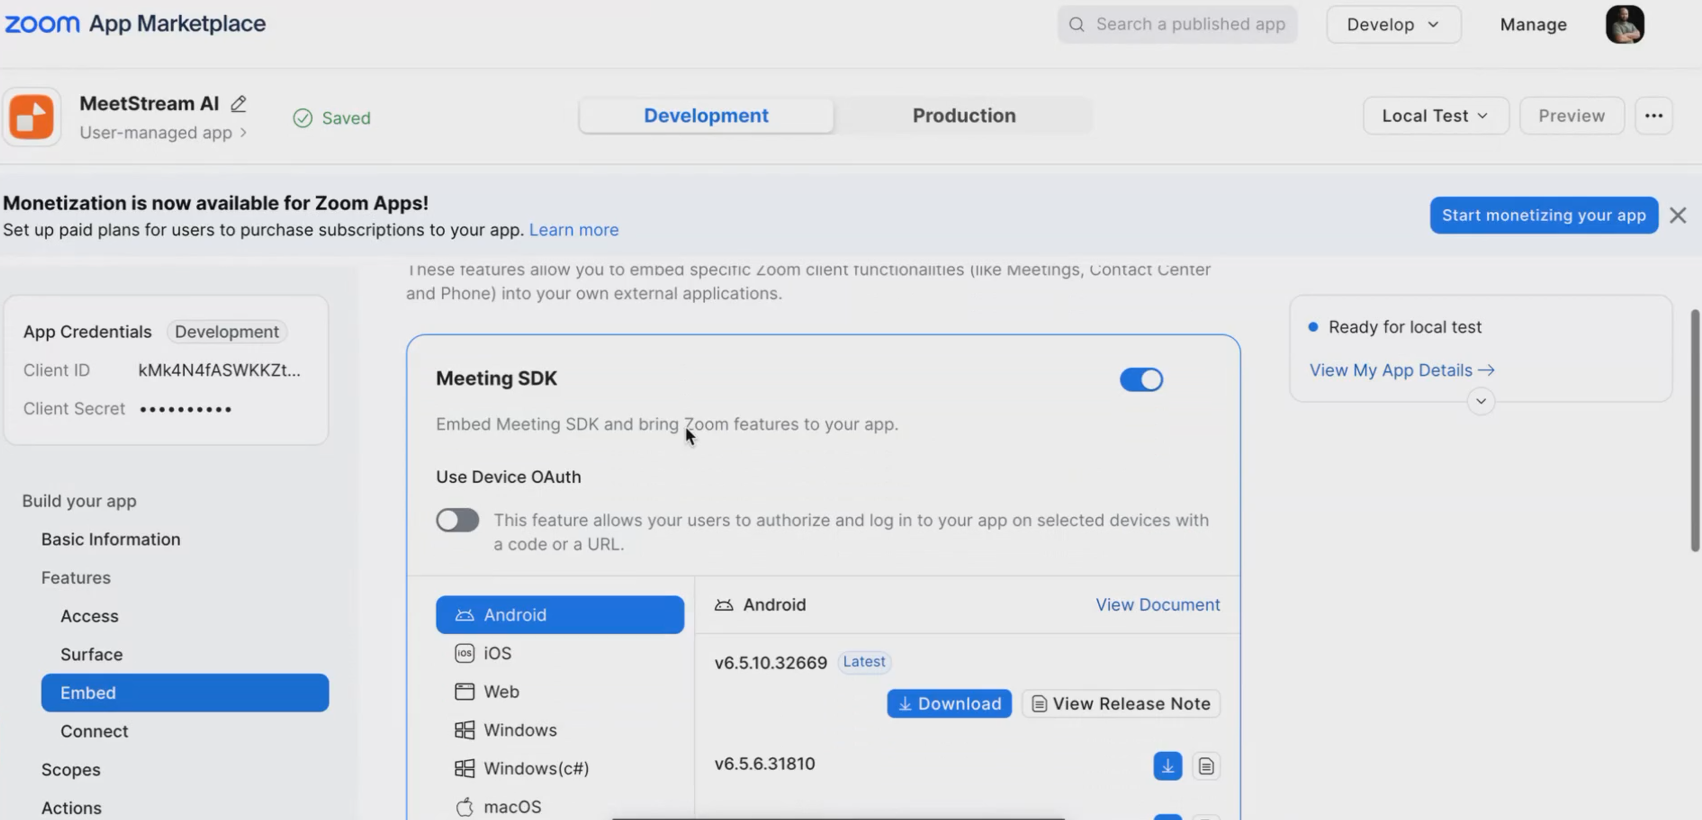Open View My App Details link
Image resolution: width=1702 pixels, height=820 pixels.
pyautogui.click(x=1402, y=370)
